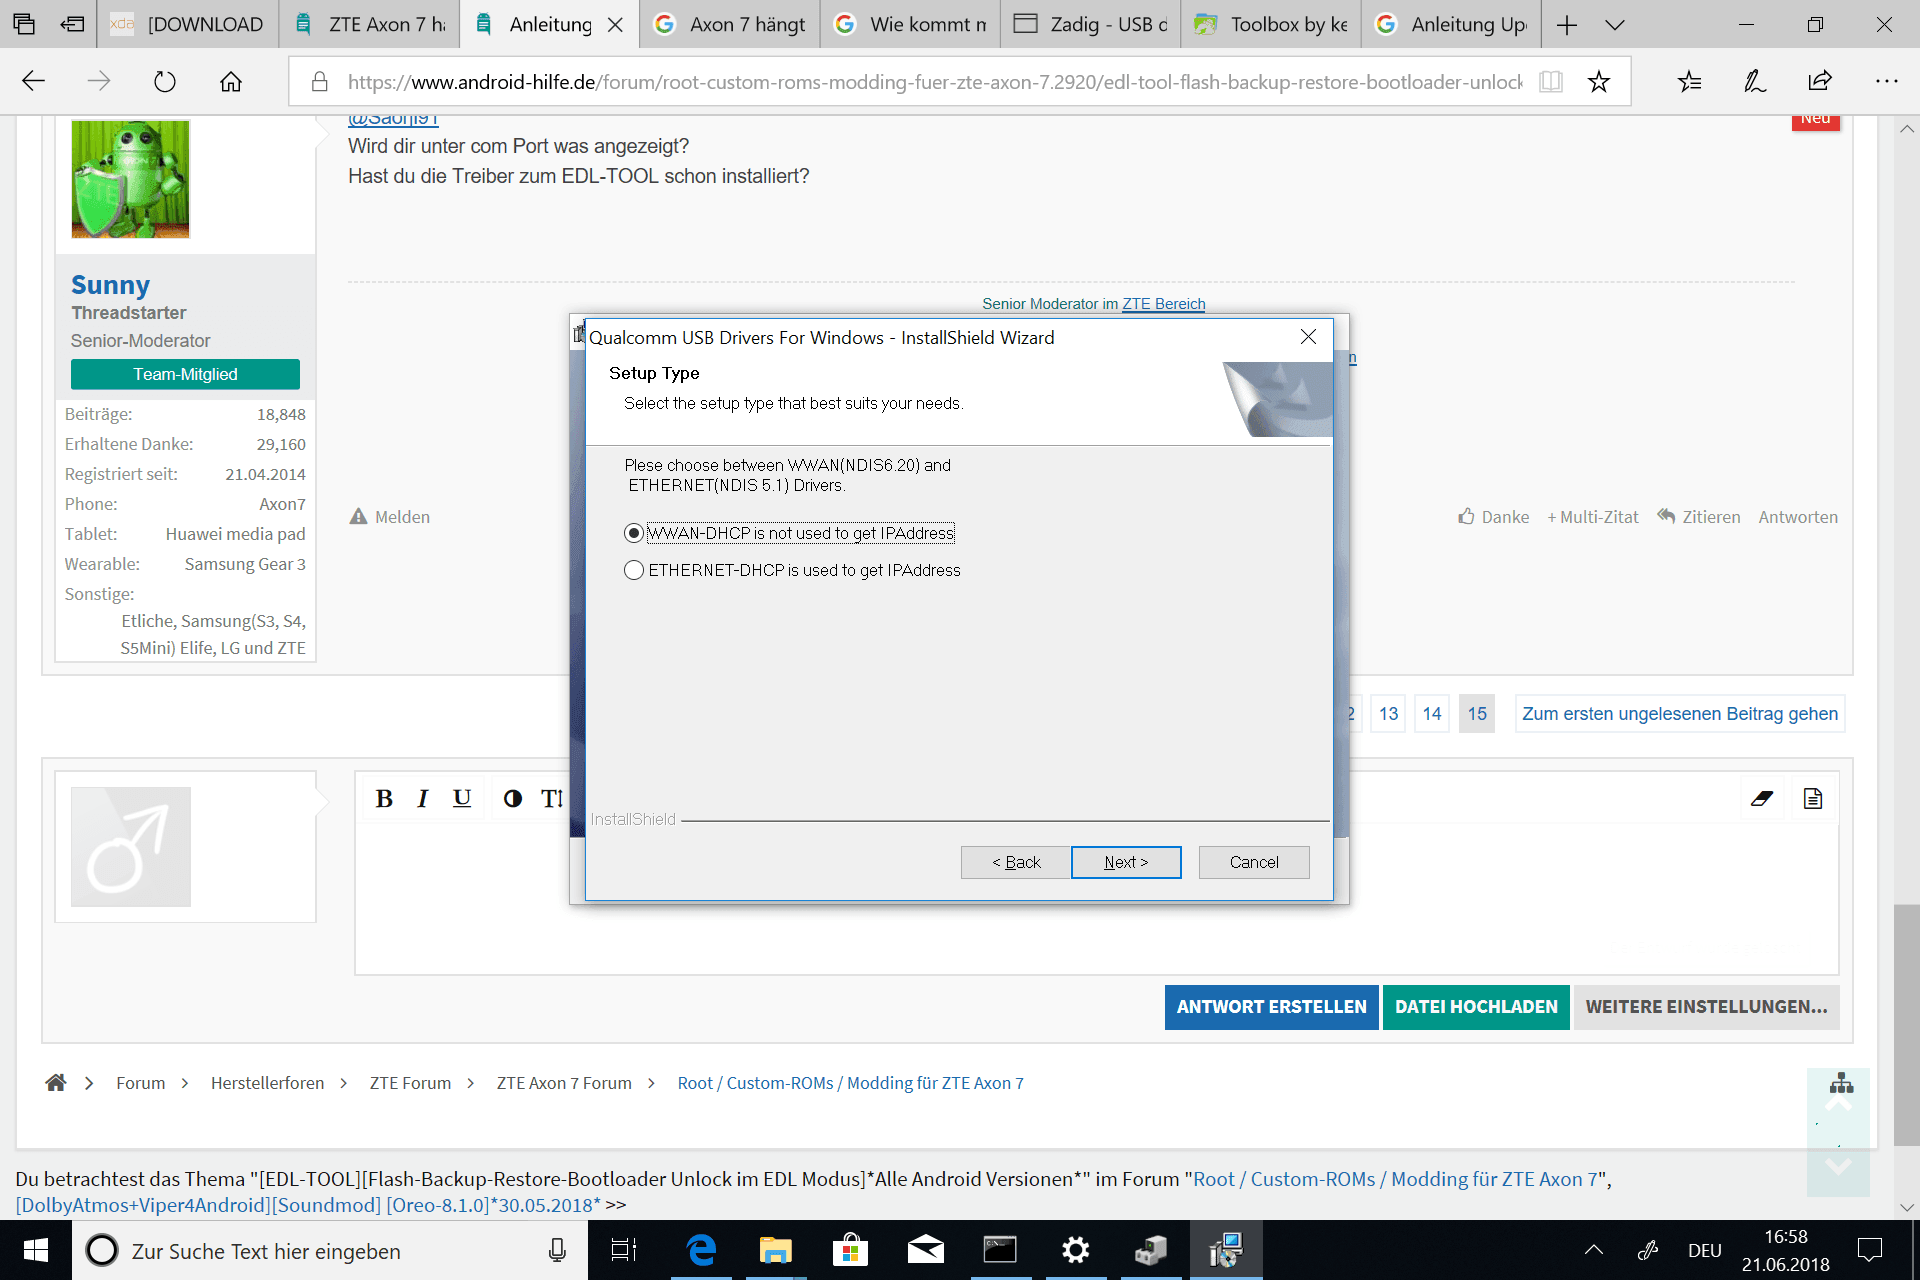The image size is (1920, 1280).
Task: Click Zum ersten ungelesenen Beitrag gehen
Action: coord(1680,714)
